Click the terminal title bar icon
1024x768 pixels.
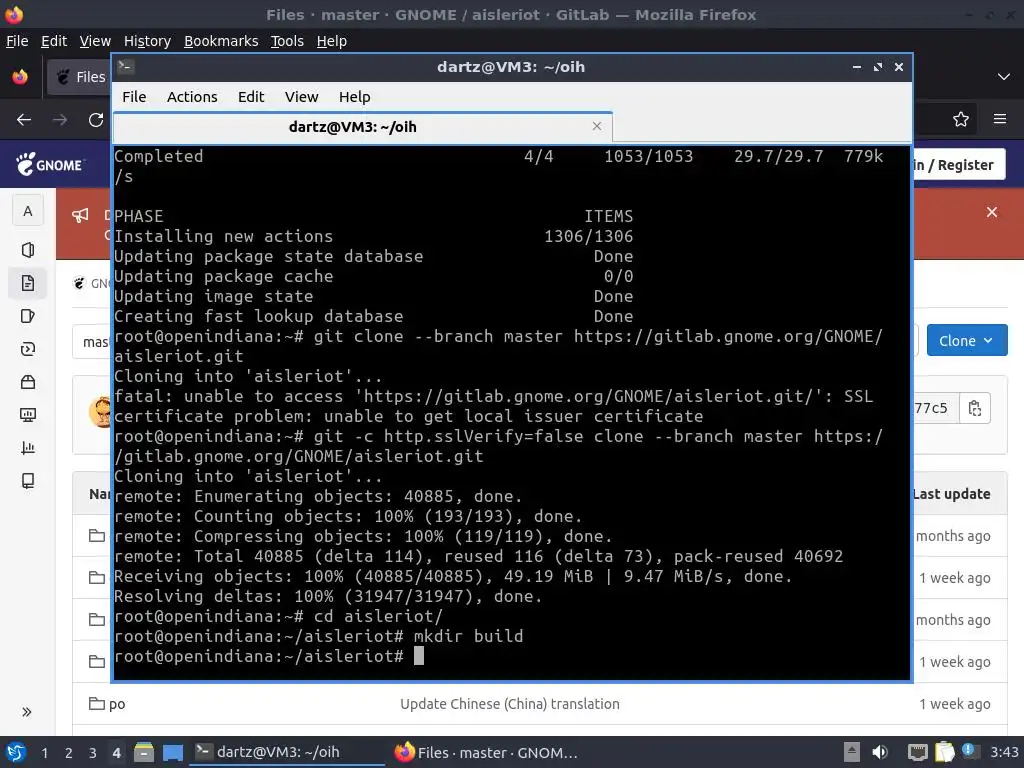point(125,67)
